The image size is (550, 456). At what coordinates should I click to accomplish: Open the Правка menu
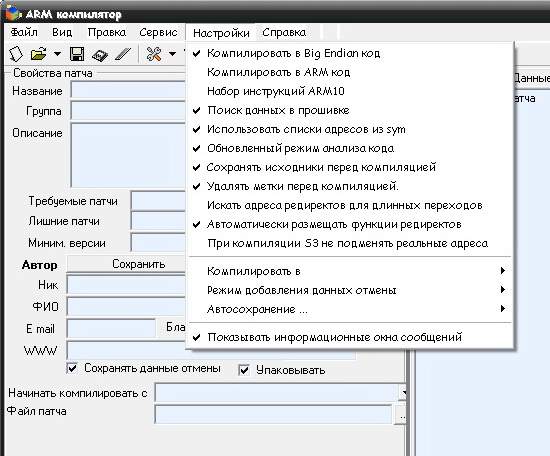click(x=107, y=32)
